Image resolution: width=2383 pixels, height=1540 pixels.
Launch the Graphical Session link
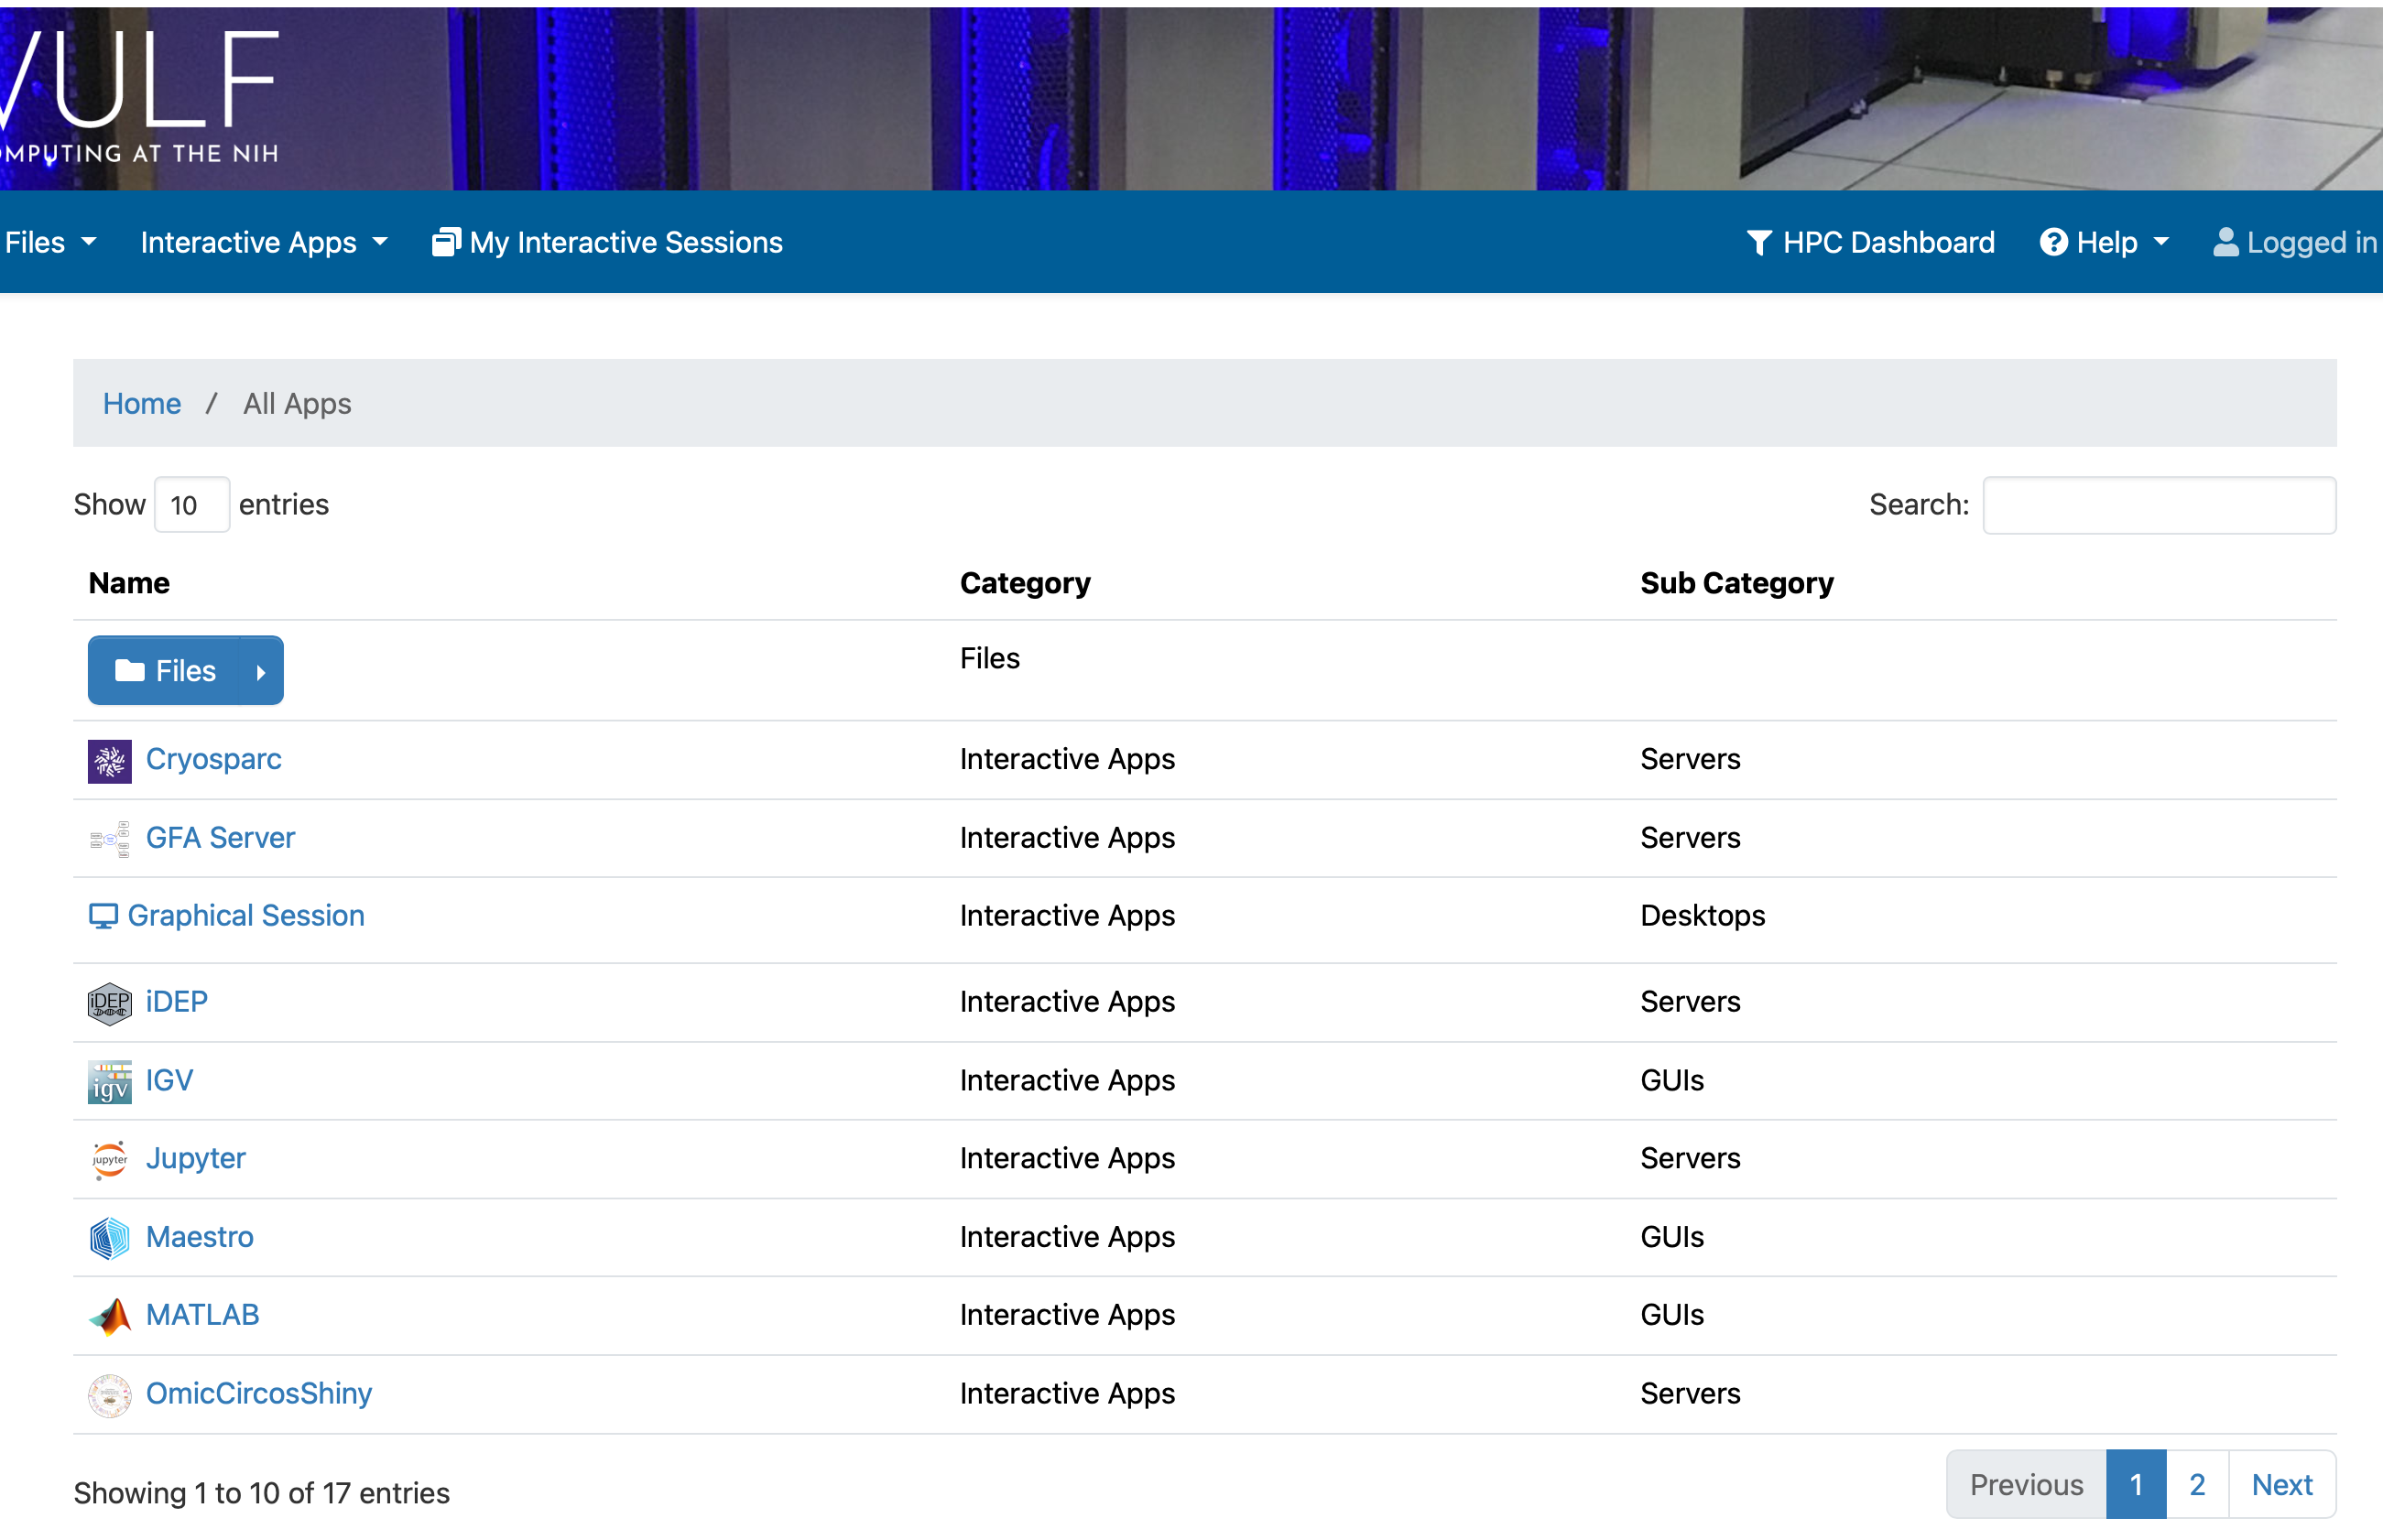(x=246, y=915)
